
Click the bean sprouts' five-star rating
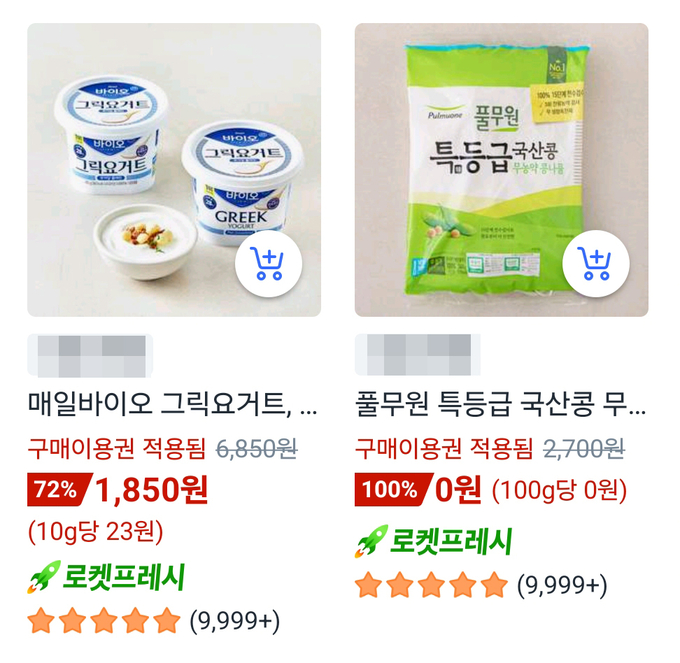(x=431, y=585)
